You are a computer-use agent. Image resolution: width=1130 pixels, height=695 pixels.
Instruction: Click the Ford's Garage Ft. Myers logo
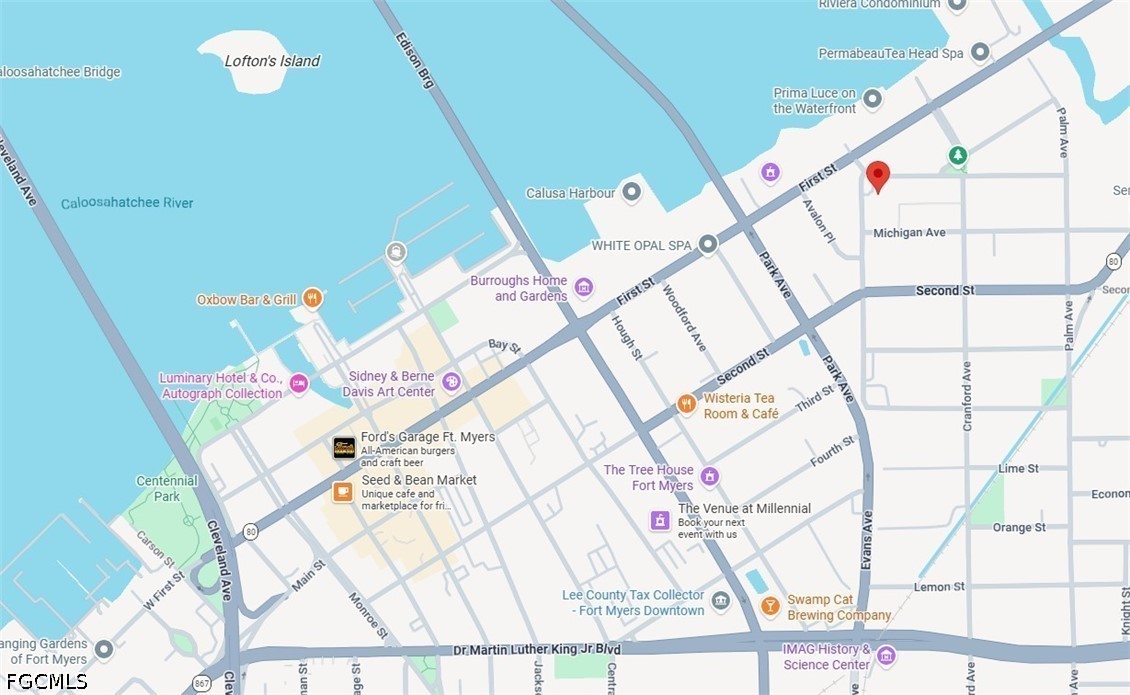click(x=344, y=448)
